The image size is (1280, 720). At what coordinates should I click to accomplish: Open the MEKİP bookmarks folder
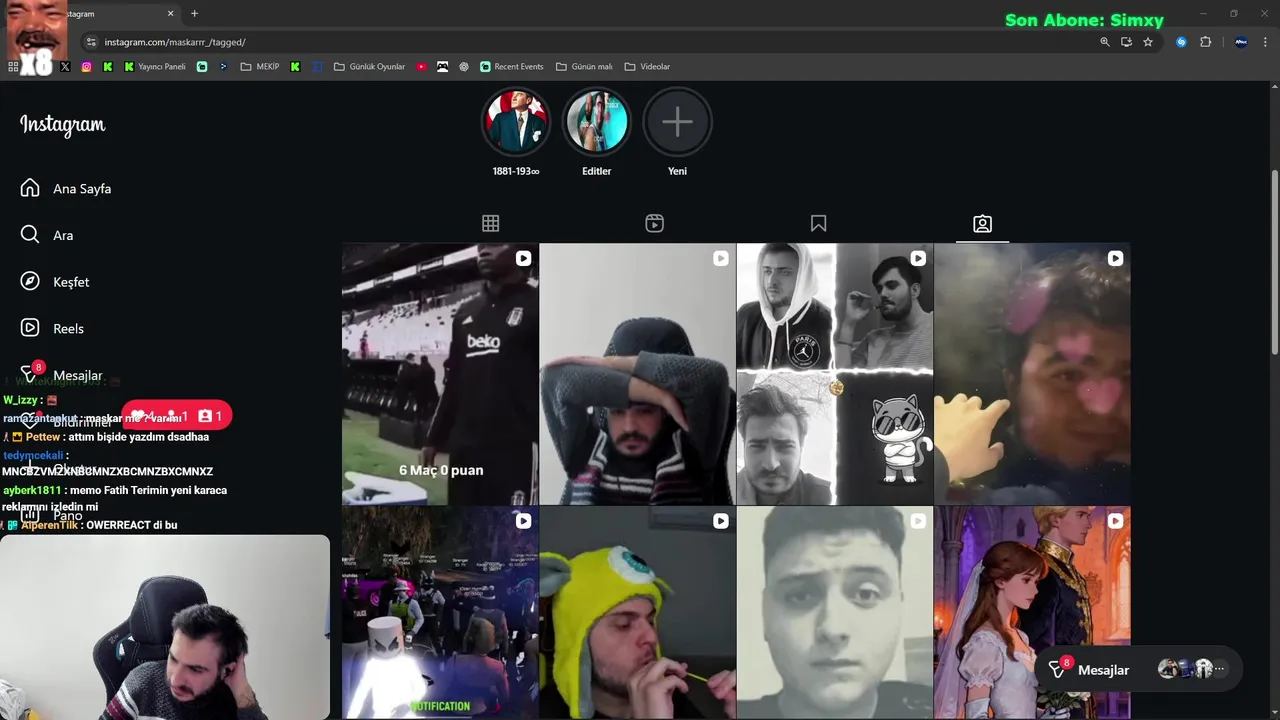(x=260, y=67)
